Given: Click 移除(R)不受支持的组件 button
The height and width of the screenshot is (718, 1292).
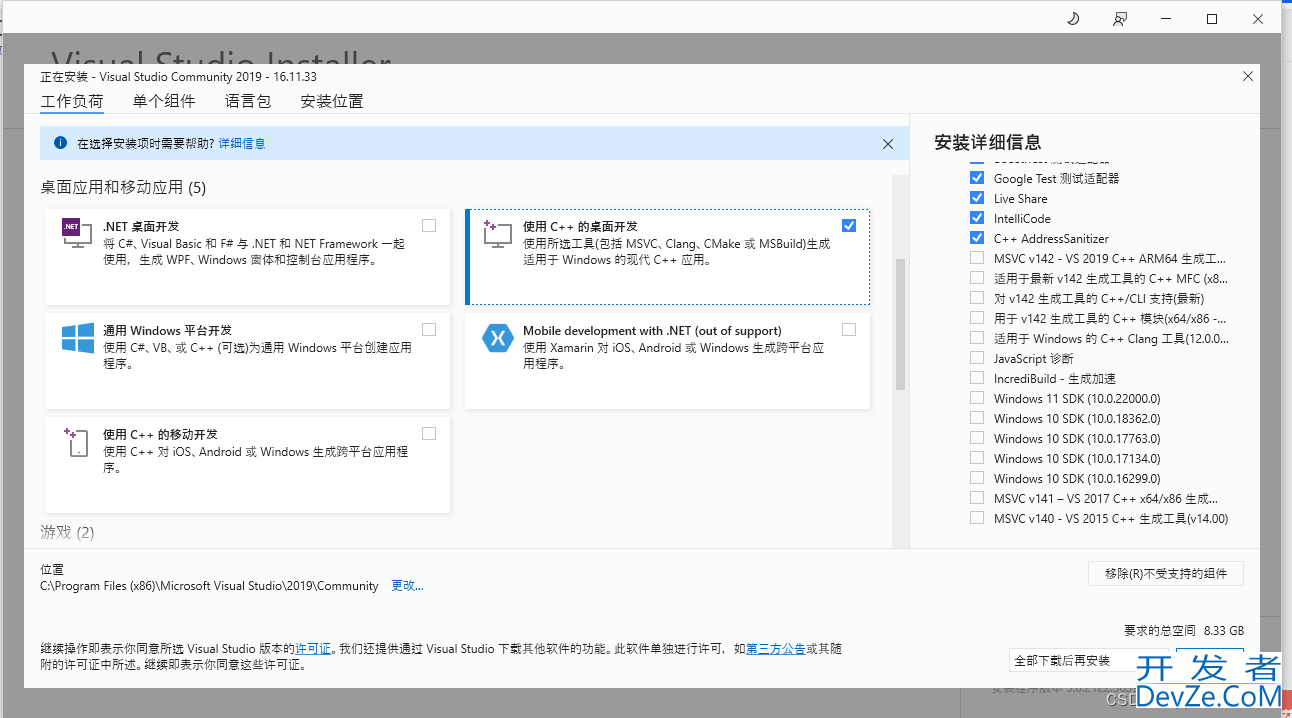Looking at the screenshot, I should coord(1166,574).
